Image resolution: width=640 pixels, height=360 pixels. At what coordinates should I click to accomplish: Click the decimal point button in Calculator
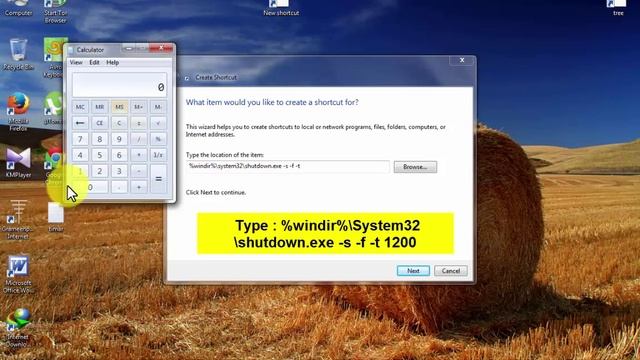[119, 187]
